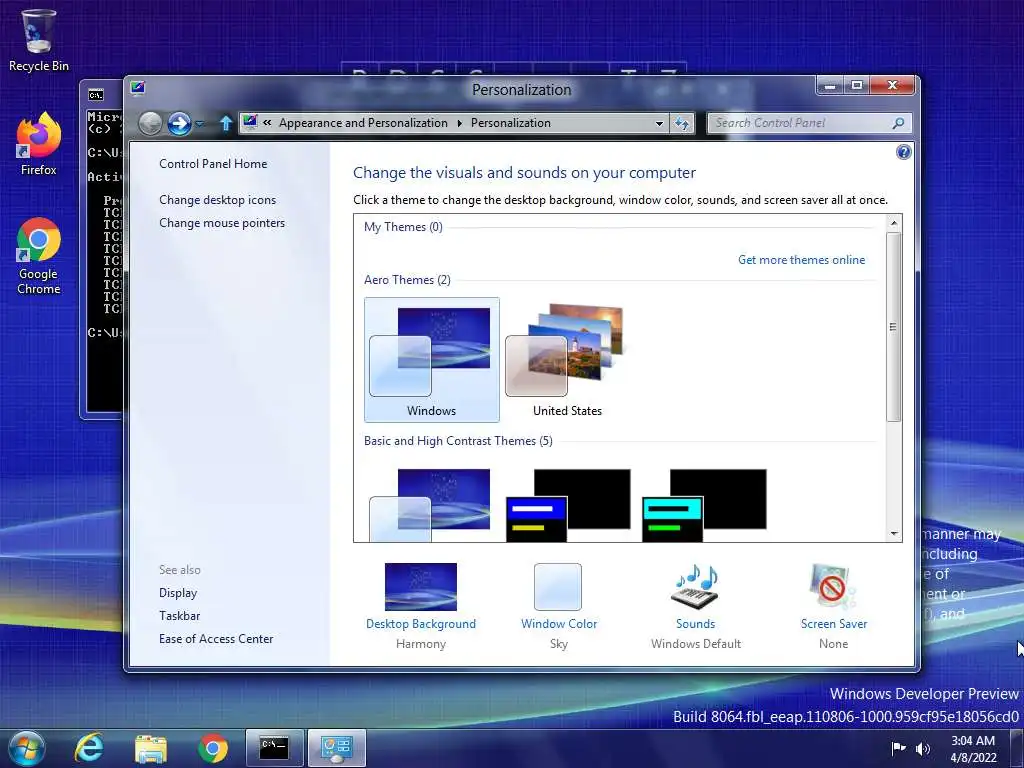Image resolution: width=1024 pixels, height=768 pixels.
Task: Go up one level arrow
Action: (225, 123)
